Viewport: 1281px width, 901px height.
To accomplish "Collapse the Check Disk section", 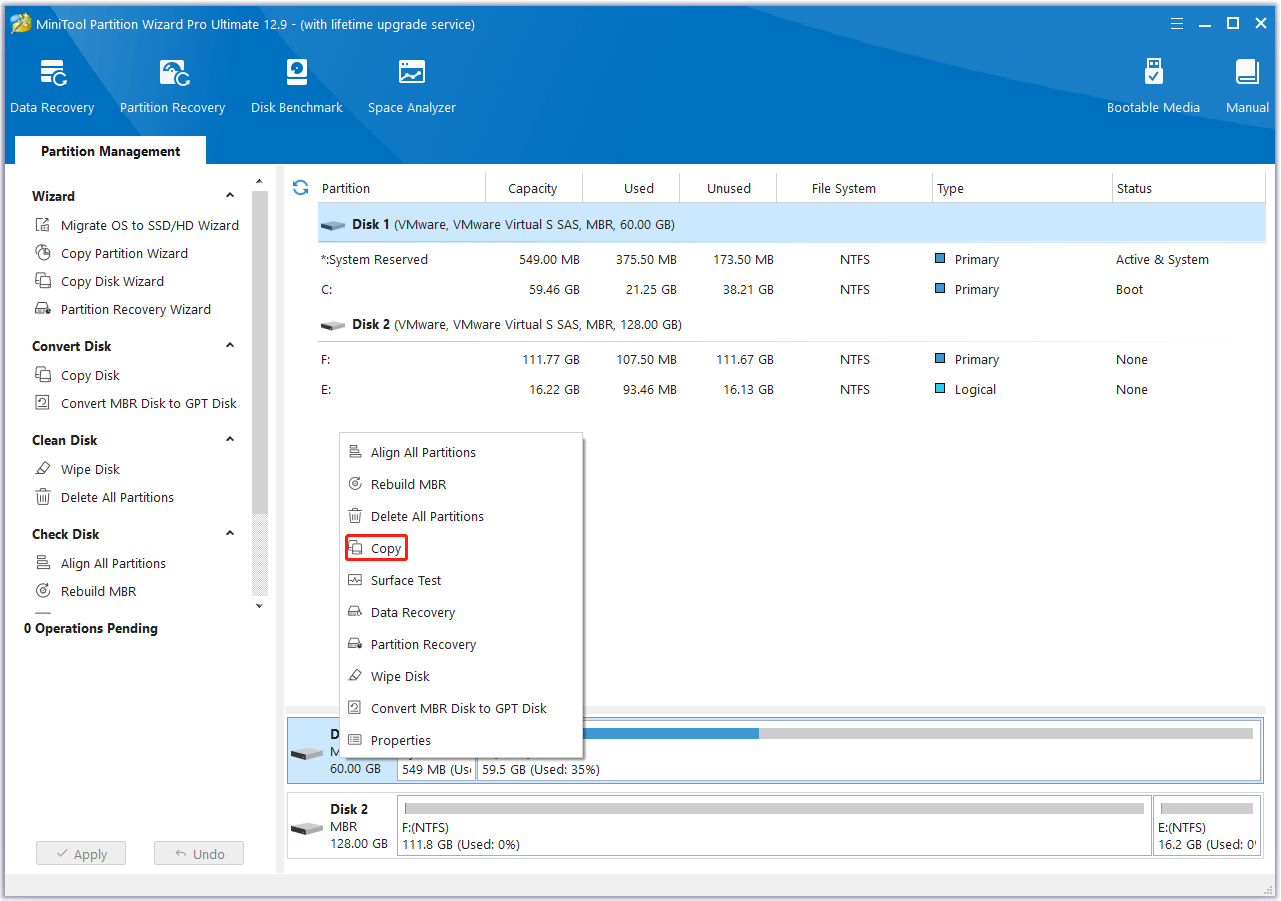I will [x=229, y=533].
